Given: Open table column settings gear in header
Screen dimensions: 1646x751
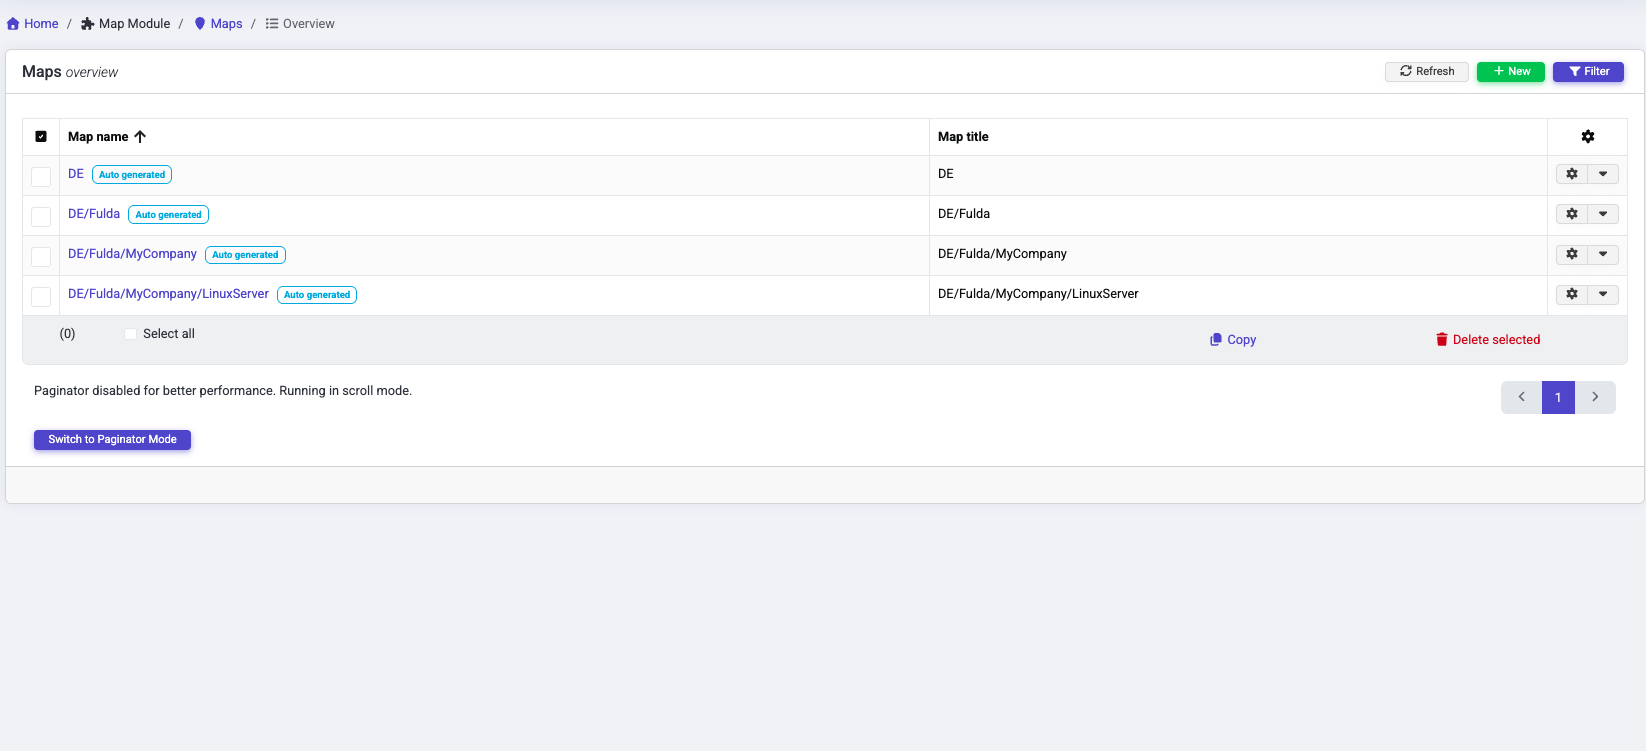Looking at the screenshot, I should click(1587, 137).
